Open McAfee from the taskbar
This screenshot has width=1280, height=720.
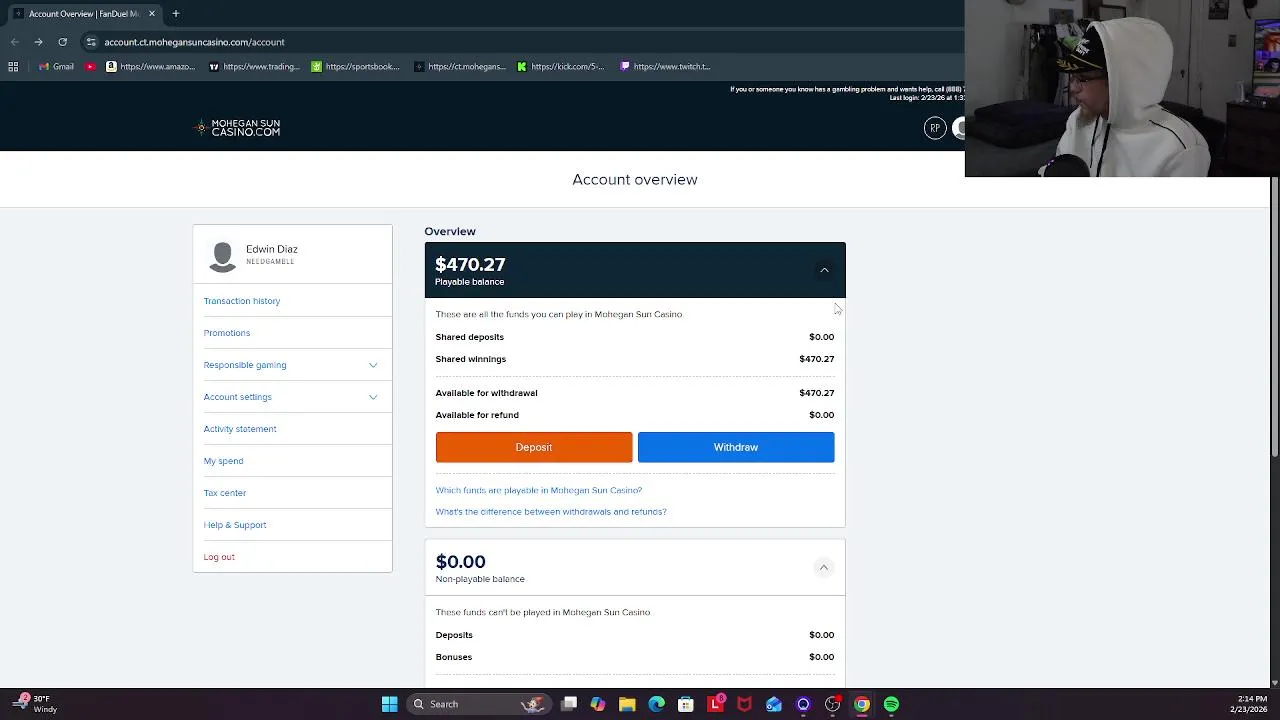[x=744, y=704]
